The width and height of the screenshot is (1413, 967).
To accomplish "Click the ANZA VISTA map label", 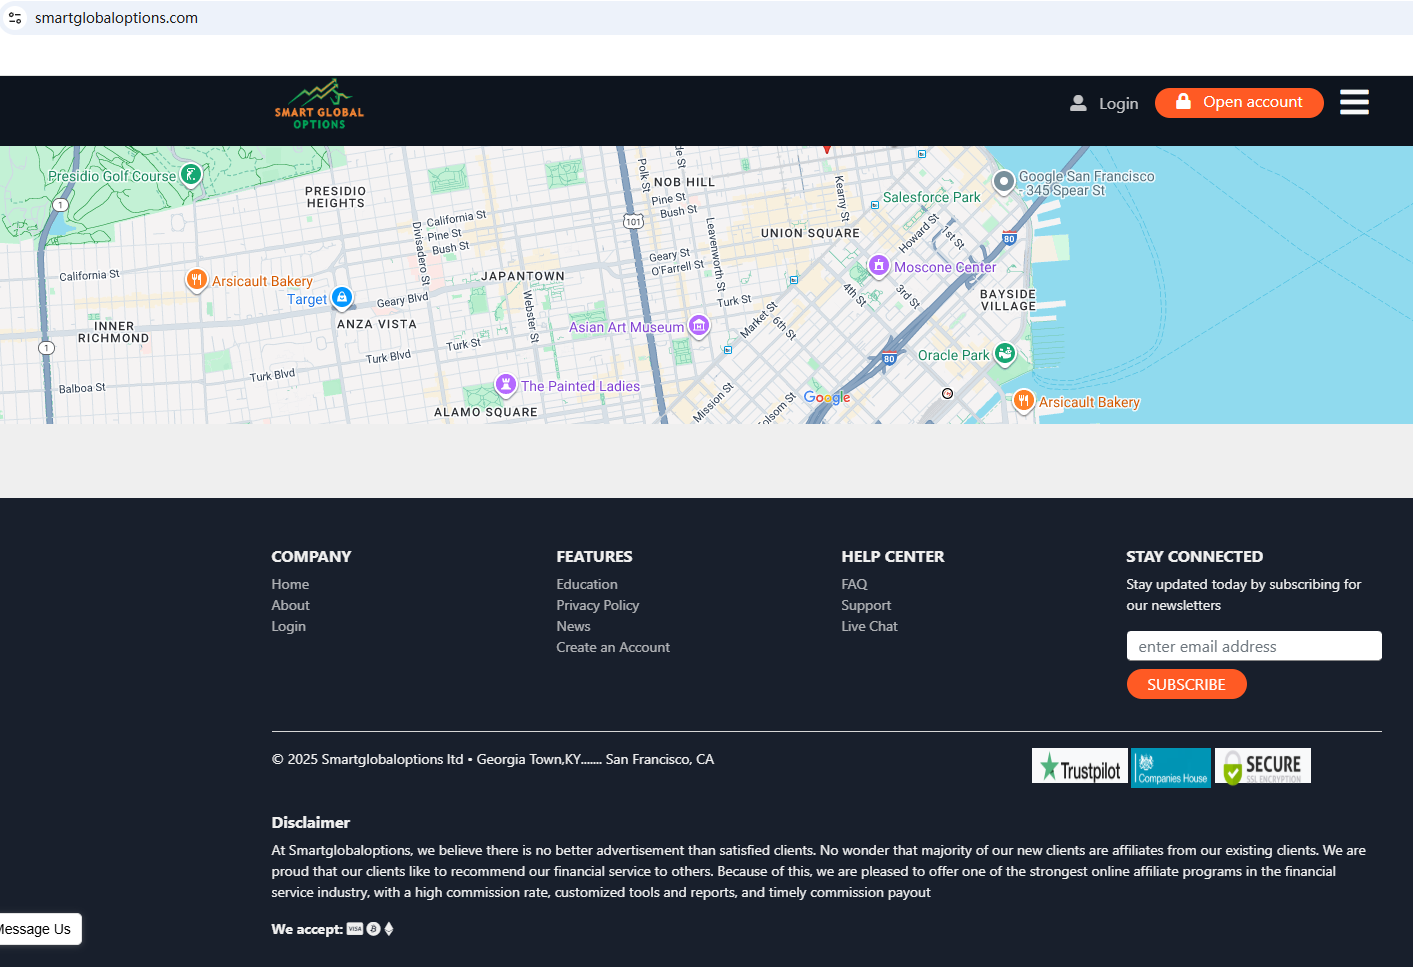I will point(377,324).
